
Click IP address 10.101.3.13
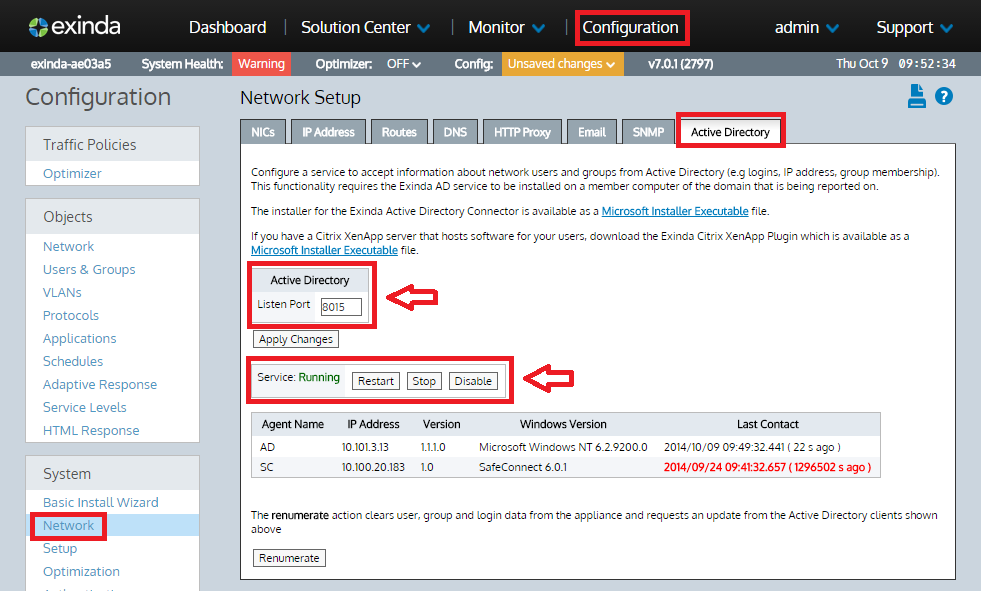tap(365, 447)
